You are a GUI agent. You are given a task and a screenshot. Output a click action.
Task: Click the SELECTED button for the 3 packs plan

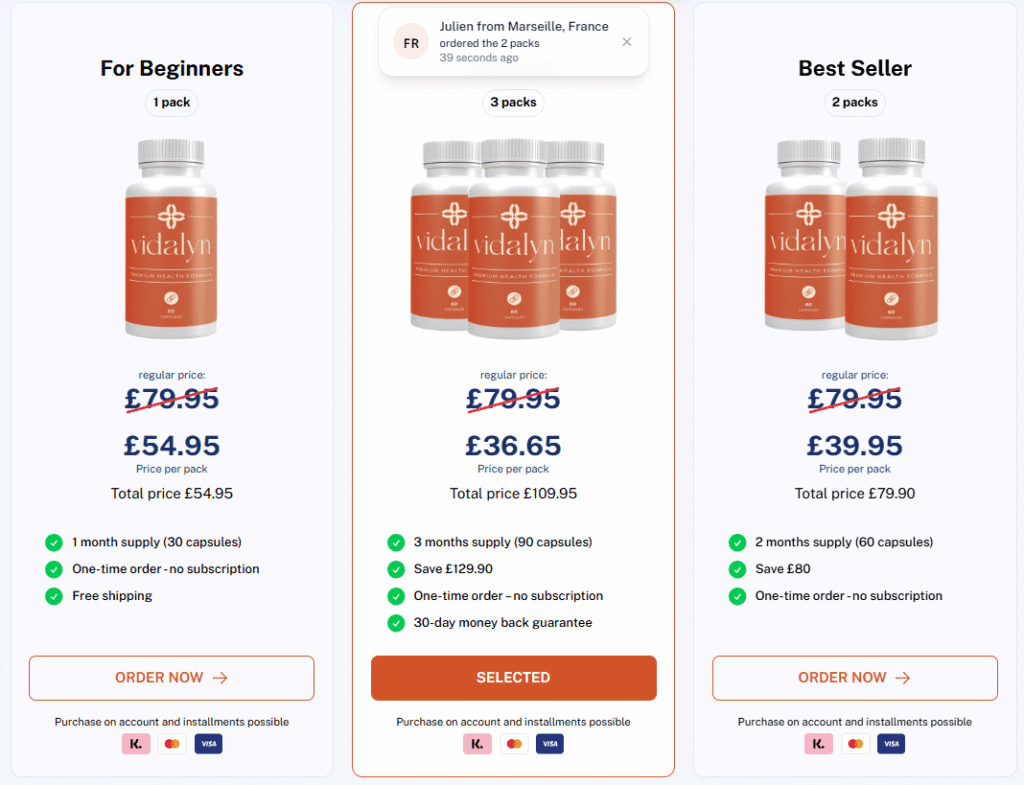coord(513,677)
